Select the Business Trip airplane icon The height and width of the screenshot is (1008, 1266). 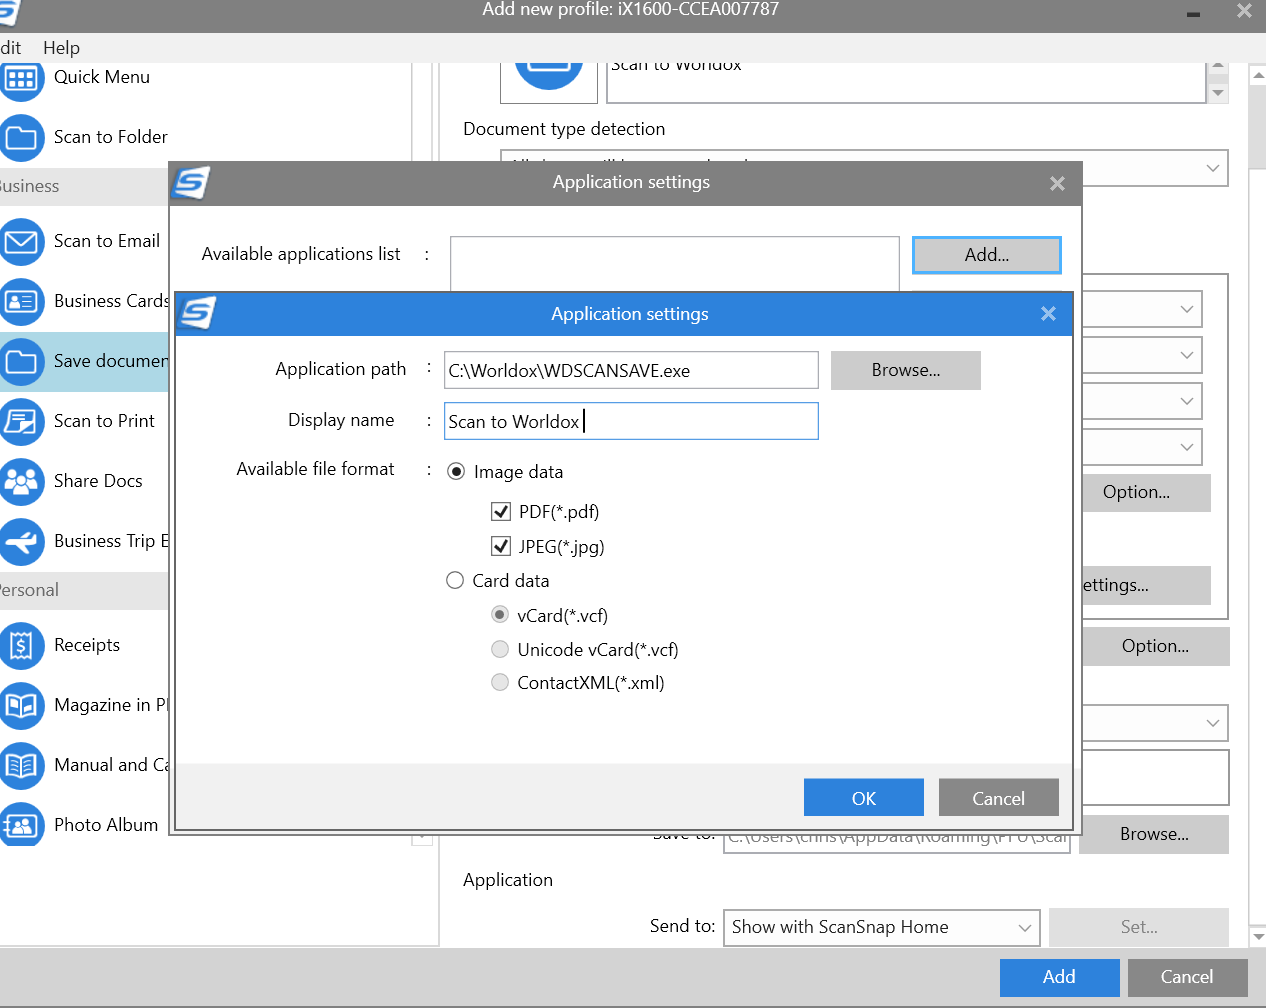21,542
